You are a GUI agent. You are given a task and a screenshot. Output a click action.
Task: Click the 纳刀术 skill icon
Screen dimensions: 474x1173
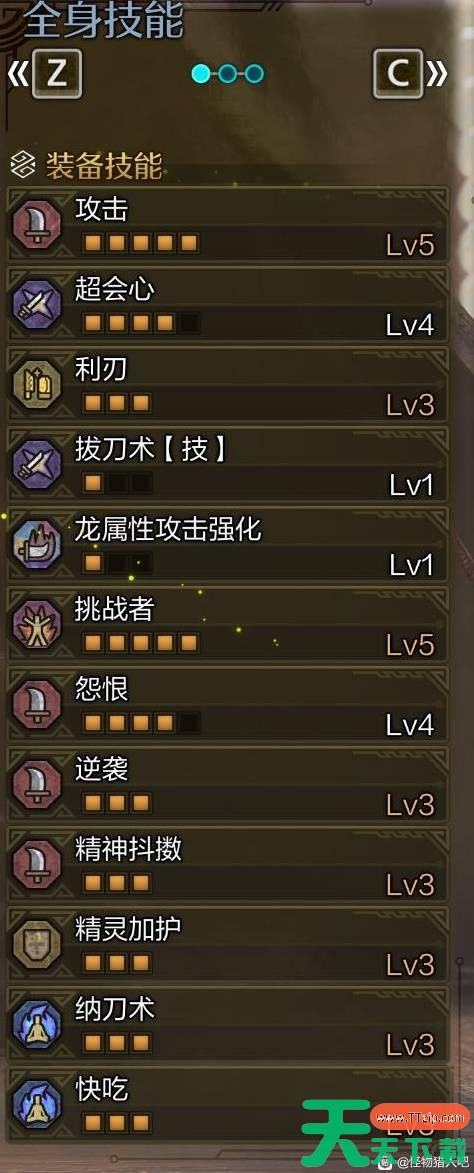37,1024
